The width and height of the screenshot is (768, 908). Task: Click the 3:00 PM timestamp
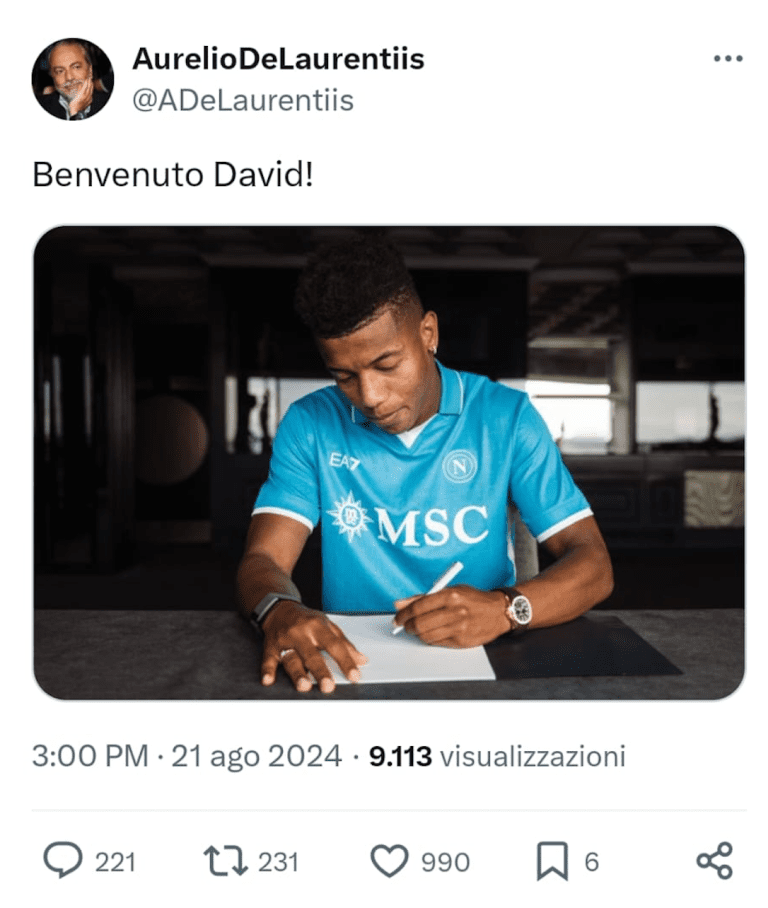[x=90, y=756]
